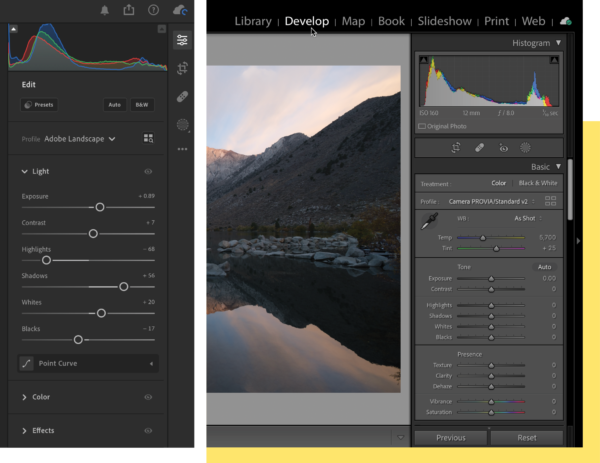
Task: Toggle Light section visibility eye
Action: (148, 171)
